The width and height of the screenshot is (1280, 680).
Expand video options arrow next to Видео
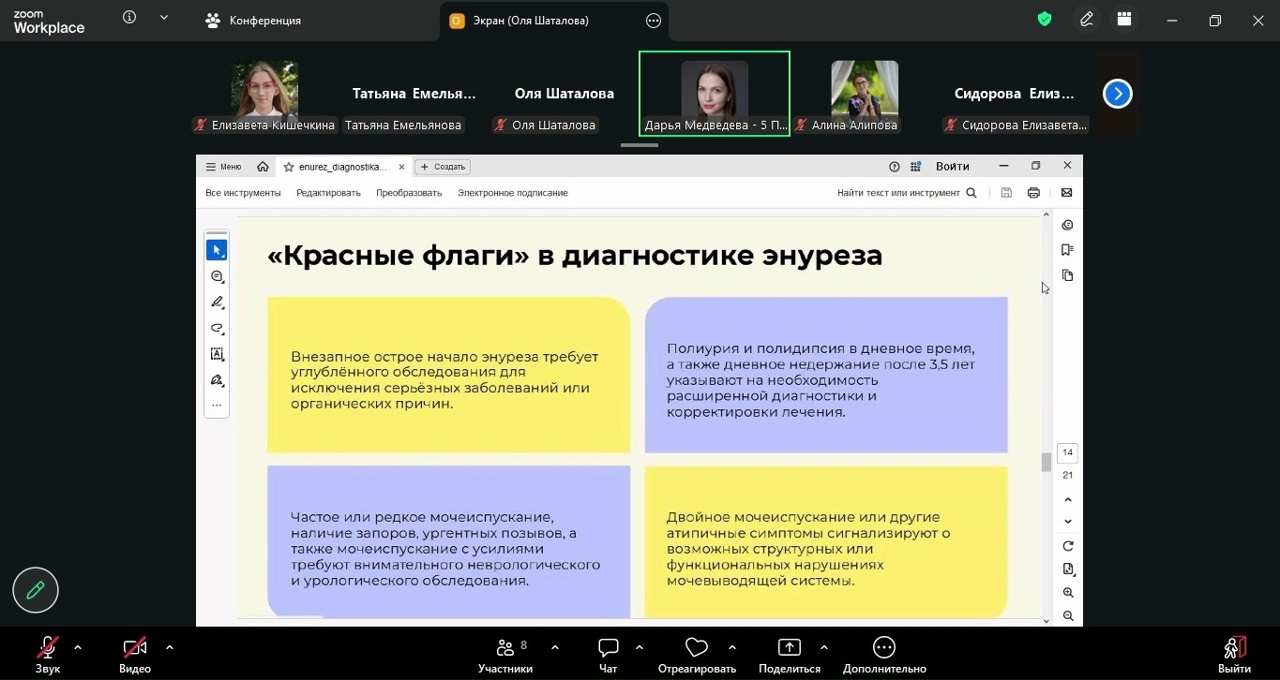[x=169, y=647]
